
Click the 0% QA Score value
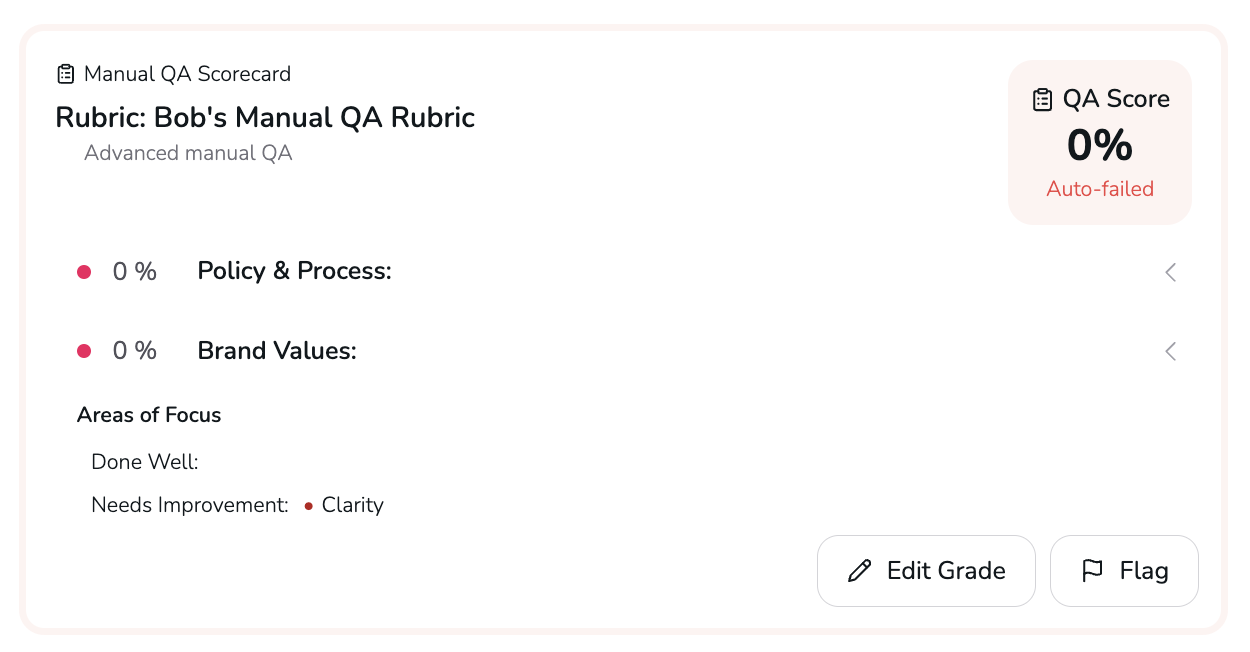1100,146
